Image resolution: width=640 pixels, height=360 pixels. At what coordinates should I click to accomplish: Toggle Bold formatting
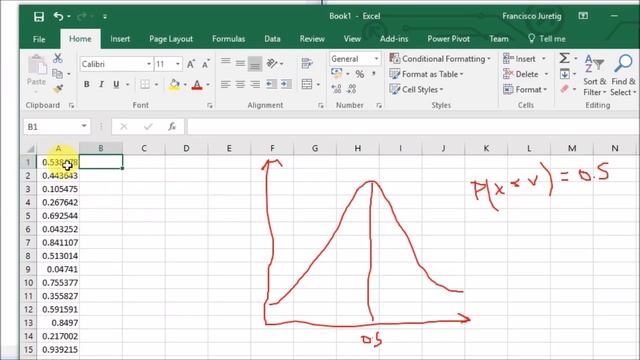[87, 84]
